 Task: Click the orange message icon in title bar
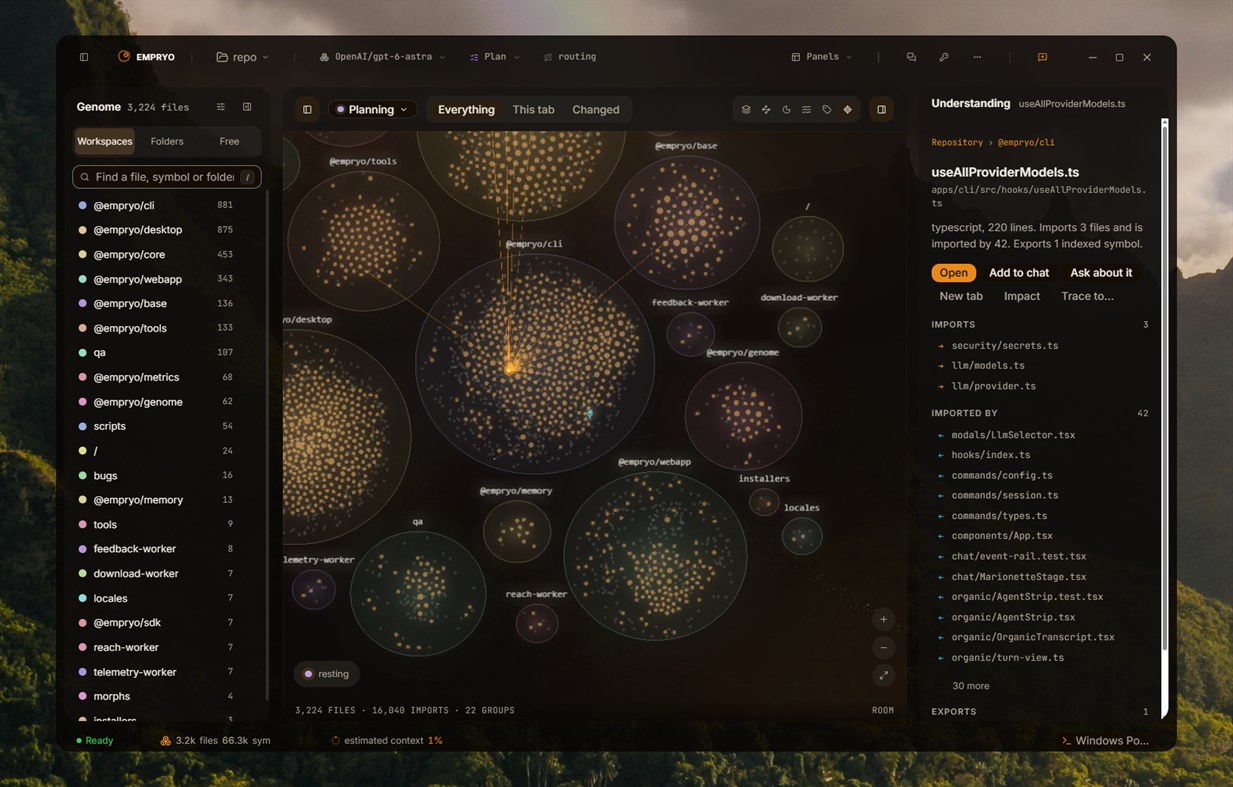(1042, 57)
